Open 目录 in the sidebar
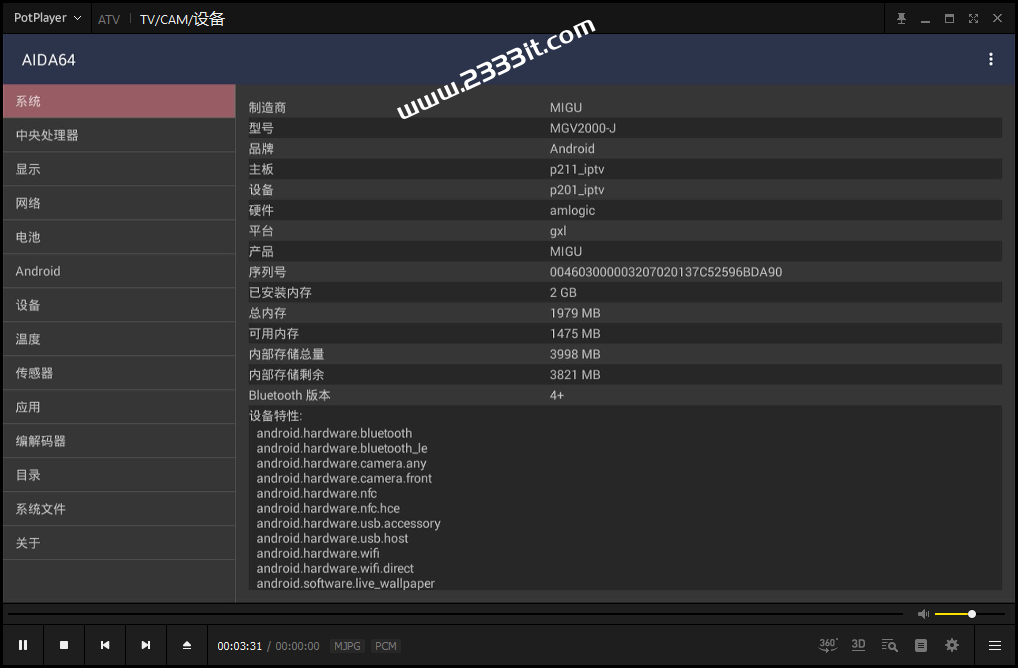Image resolution: width=1018 pixels, height=668 pixels. [119, 475]
